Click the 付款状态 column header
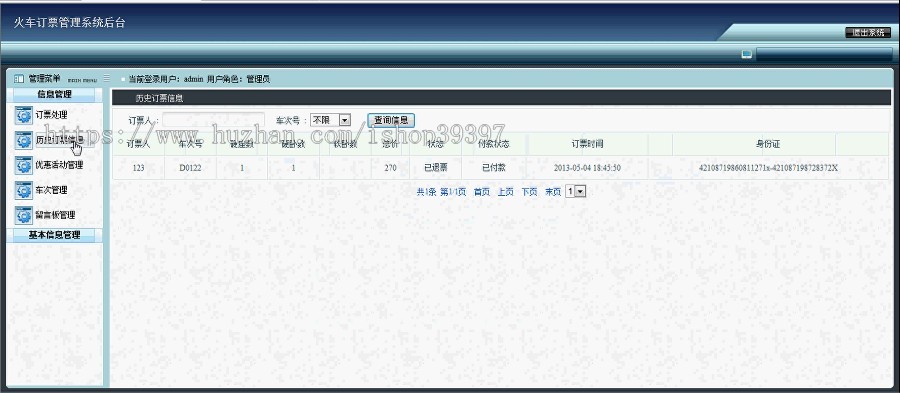Screen dimensions: 900x393 click(494, 144)
